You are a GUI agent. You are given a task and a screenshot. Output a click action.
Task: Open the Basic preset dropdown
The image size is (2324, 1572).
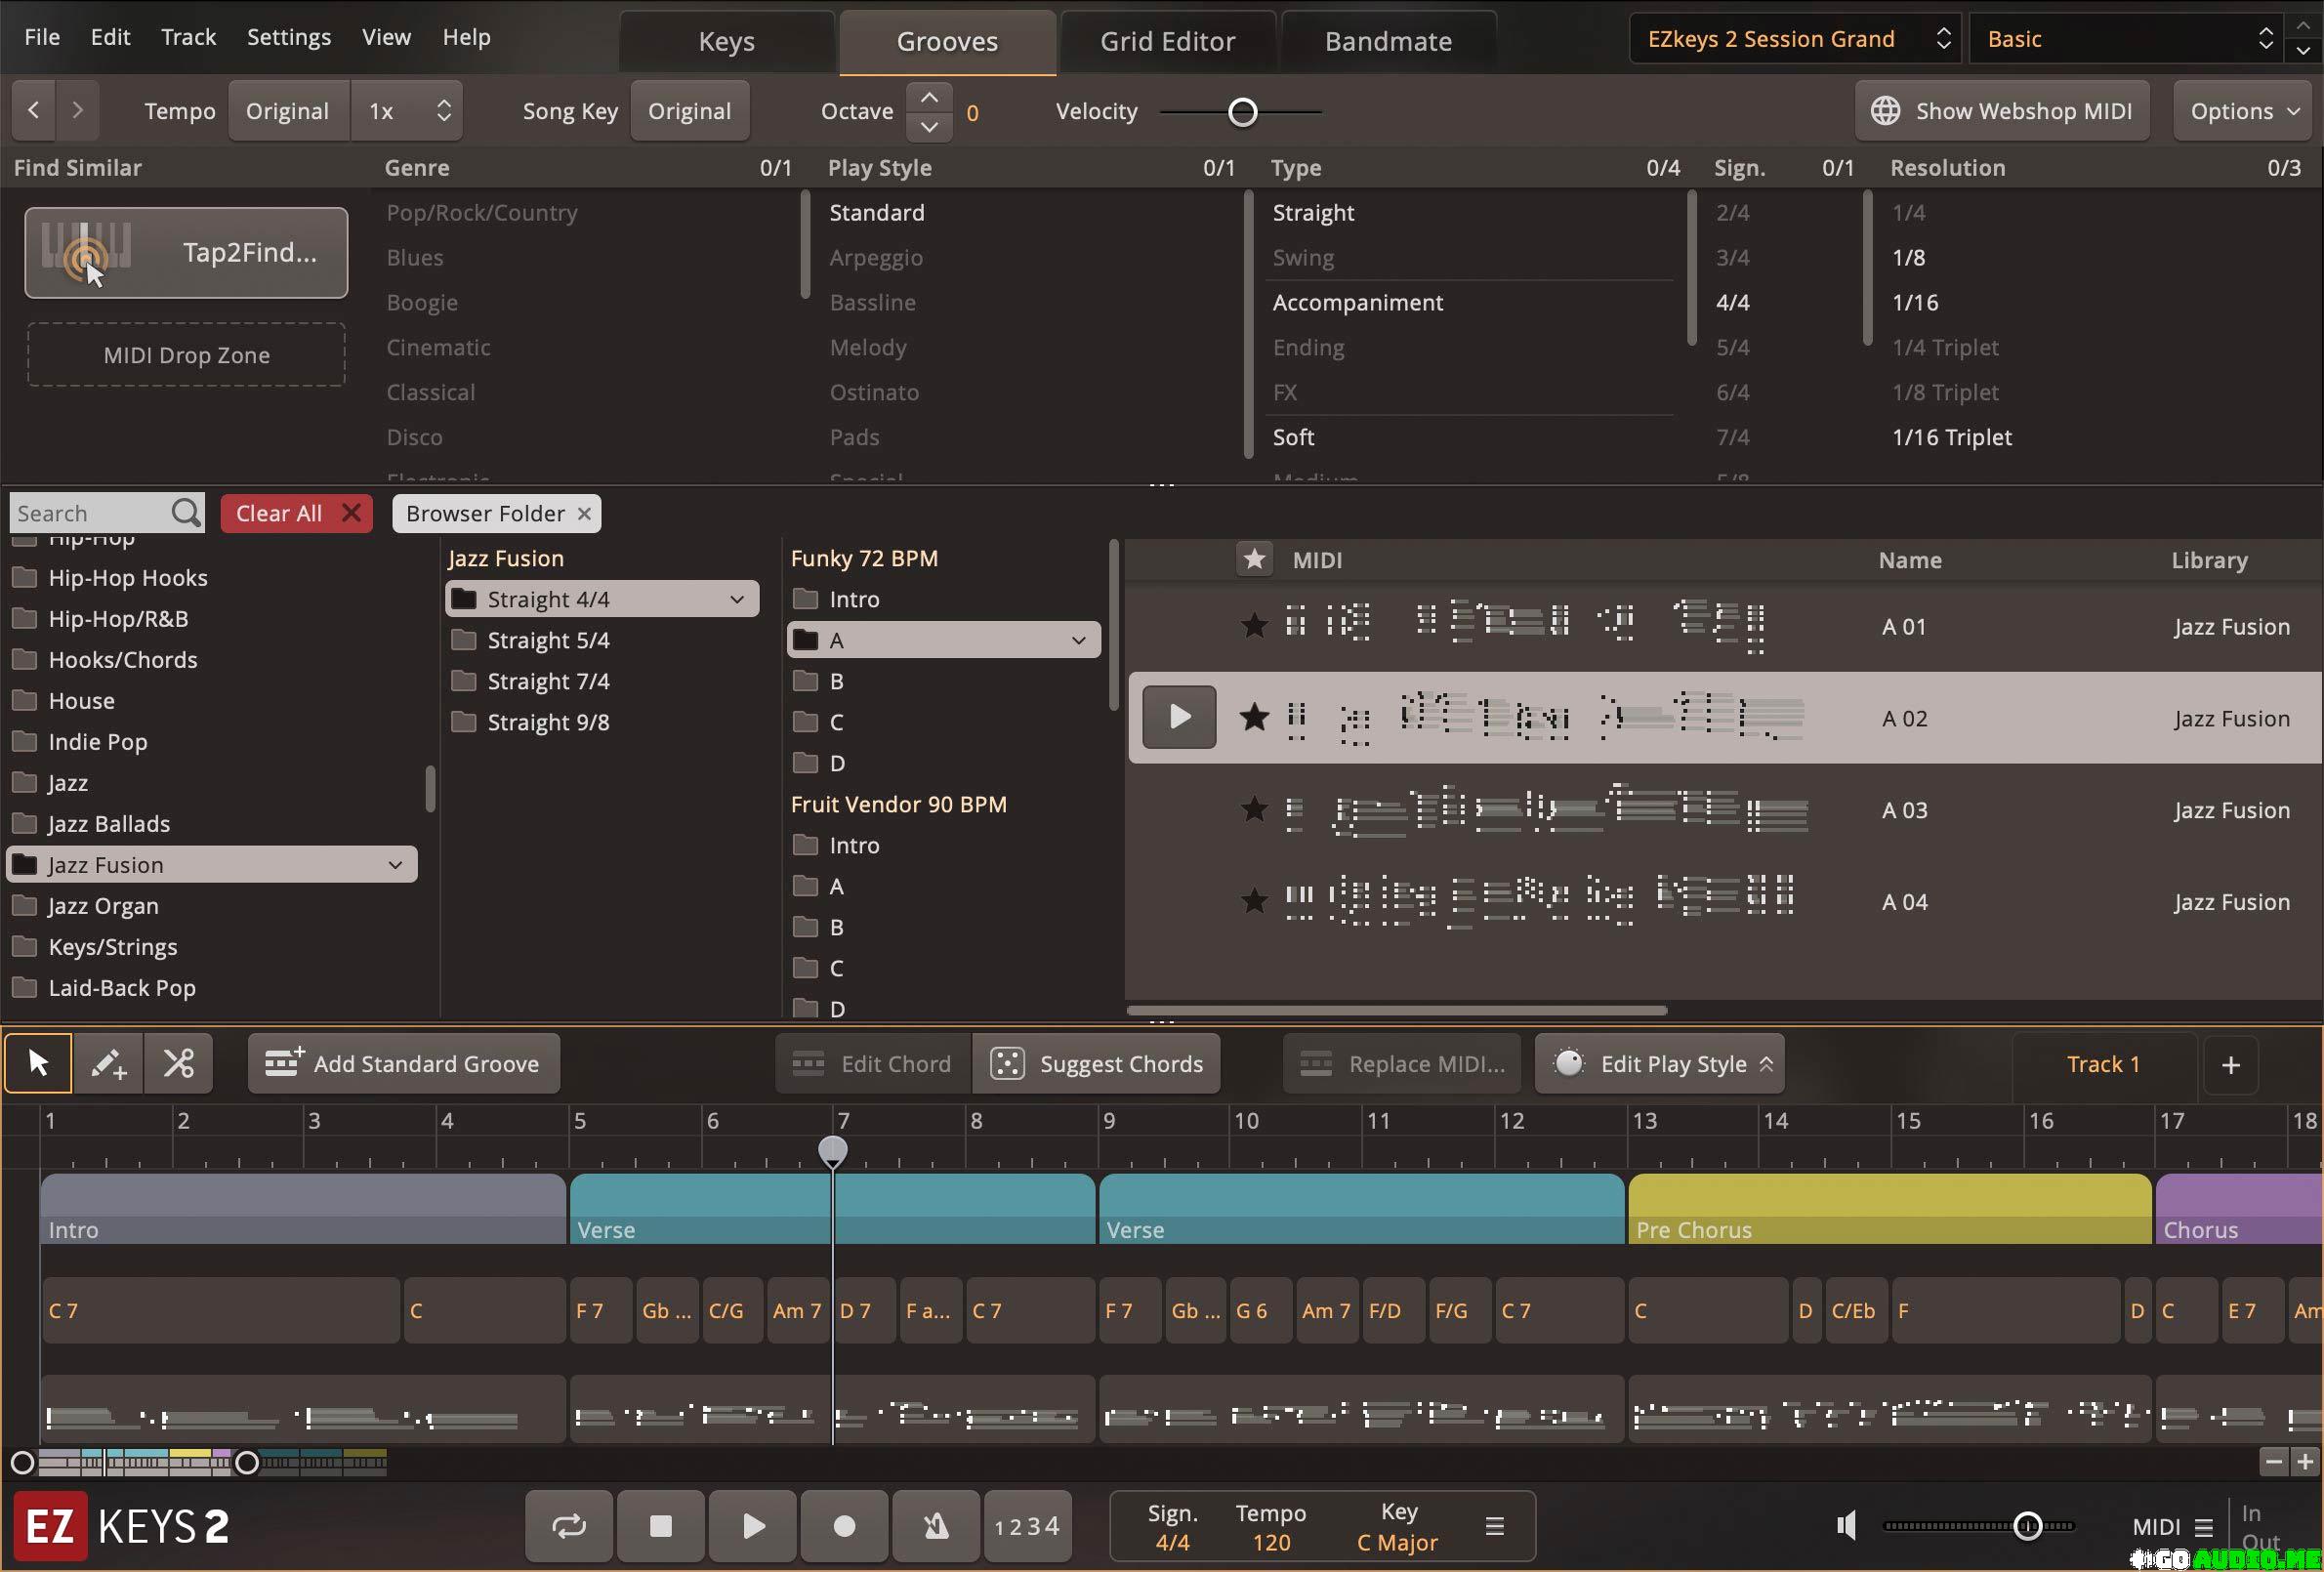pos(2127,39)
